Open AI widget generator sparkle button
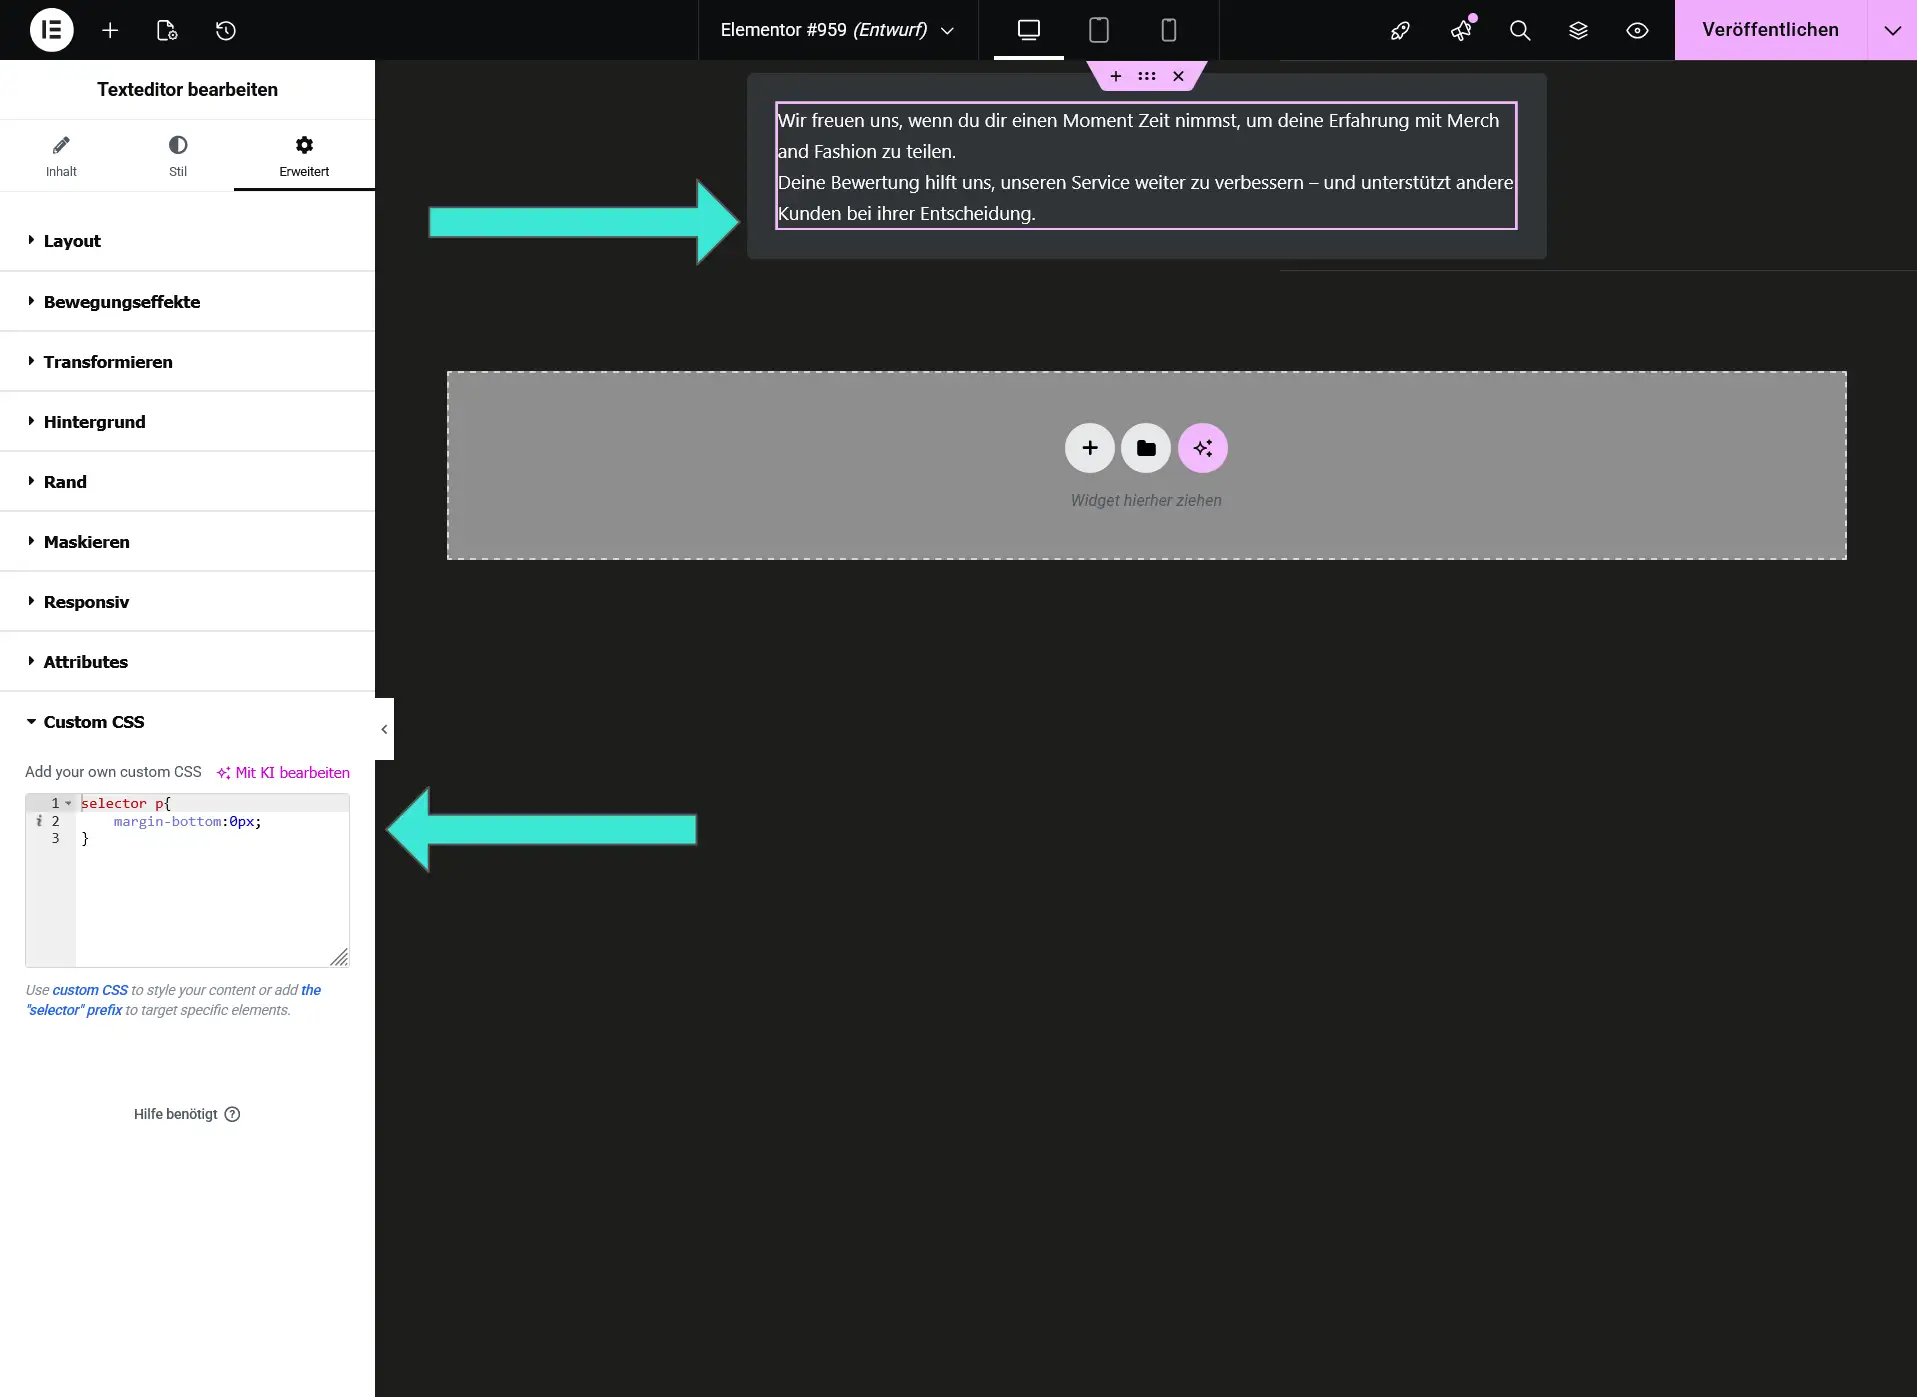Screen dimensions: 1917x1397 click(x=1202, y=448)
